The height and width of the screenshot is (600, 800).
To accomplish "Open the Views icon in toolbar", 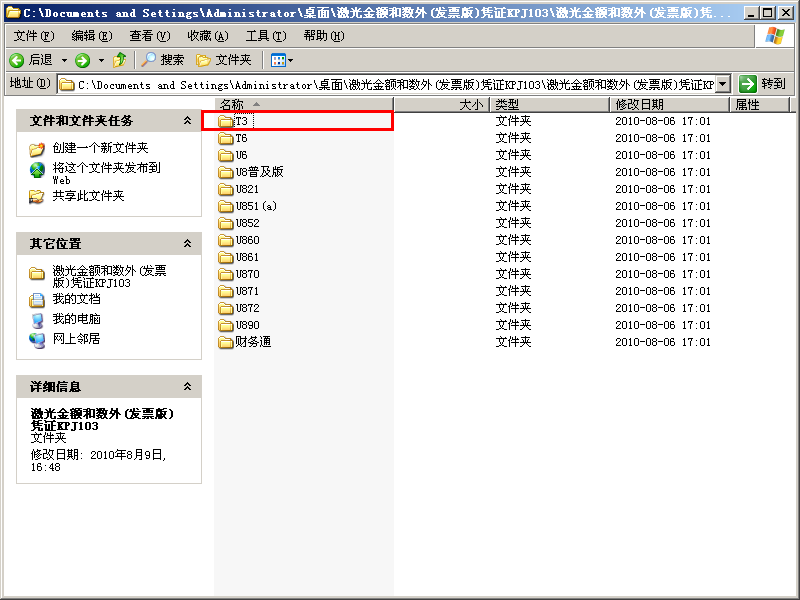I will coord(279,60).
